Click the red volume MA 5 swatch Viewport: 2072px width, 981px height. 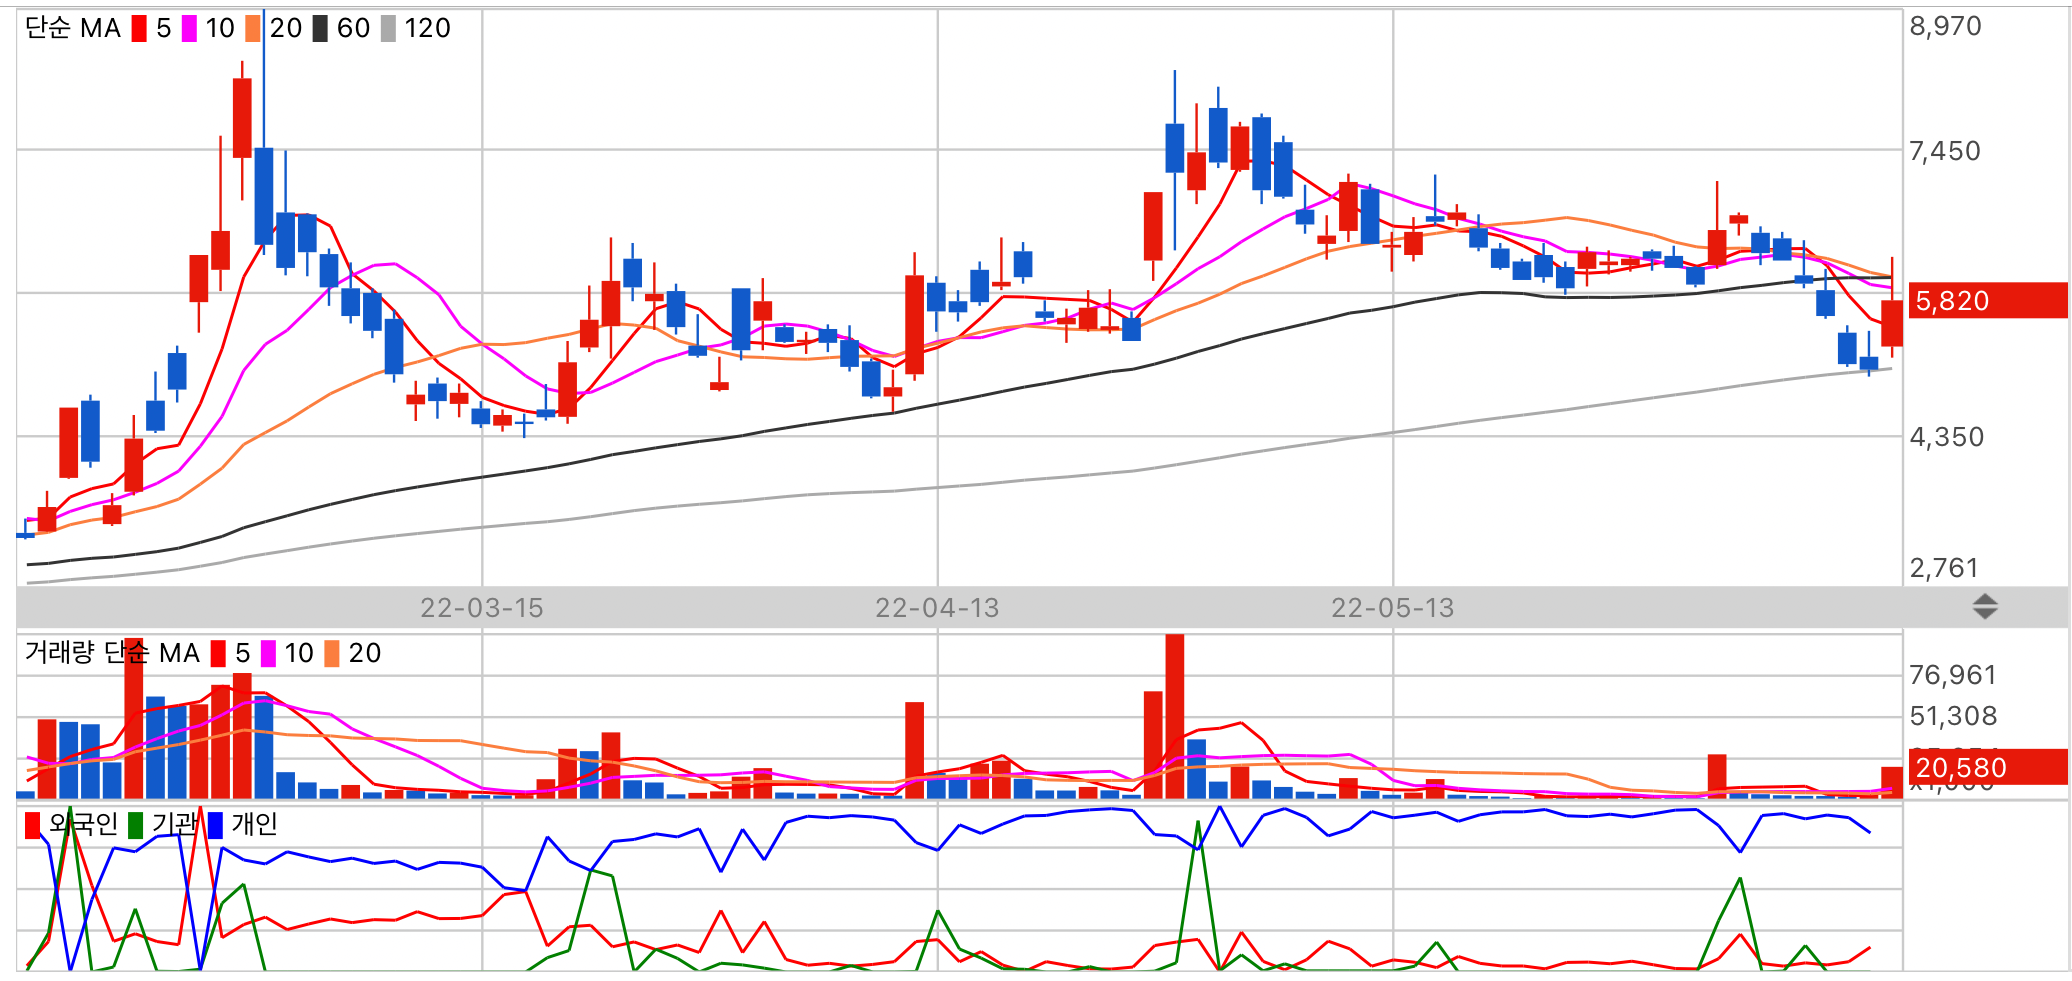pyautogui.click(x=218, y=653)
